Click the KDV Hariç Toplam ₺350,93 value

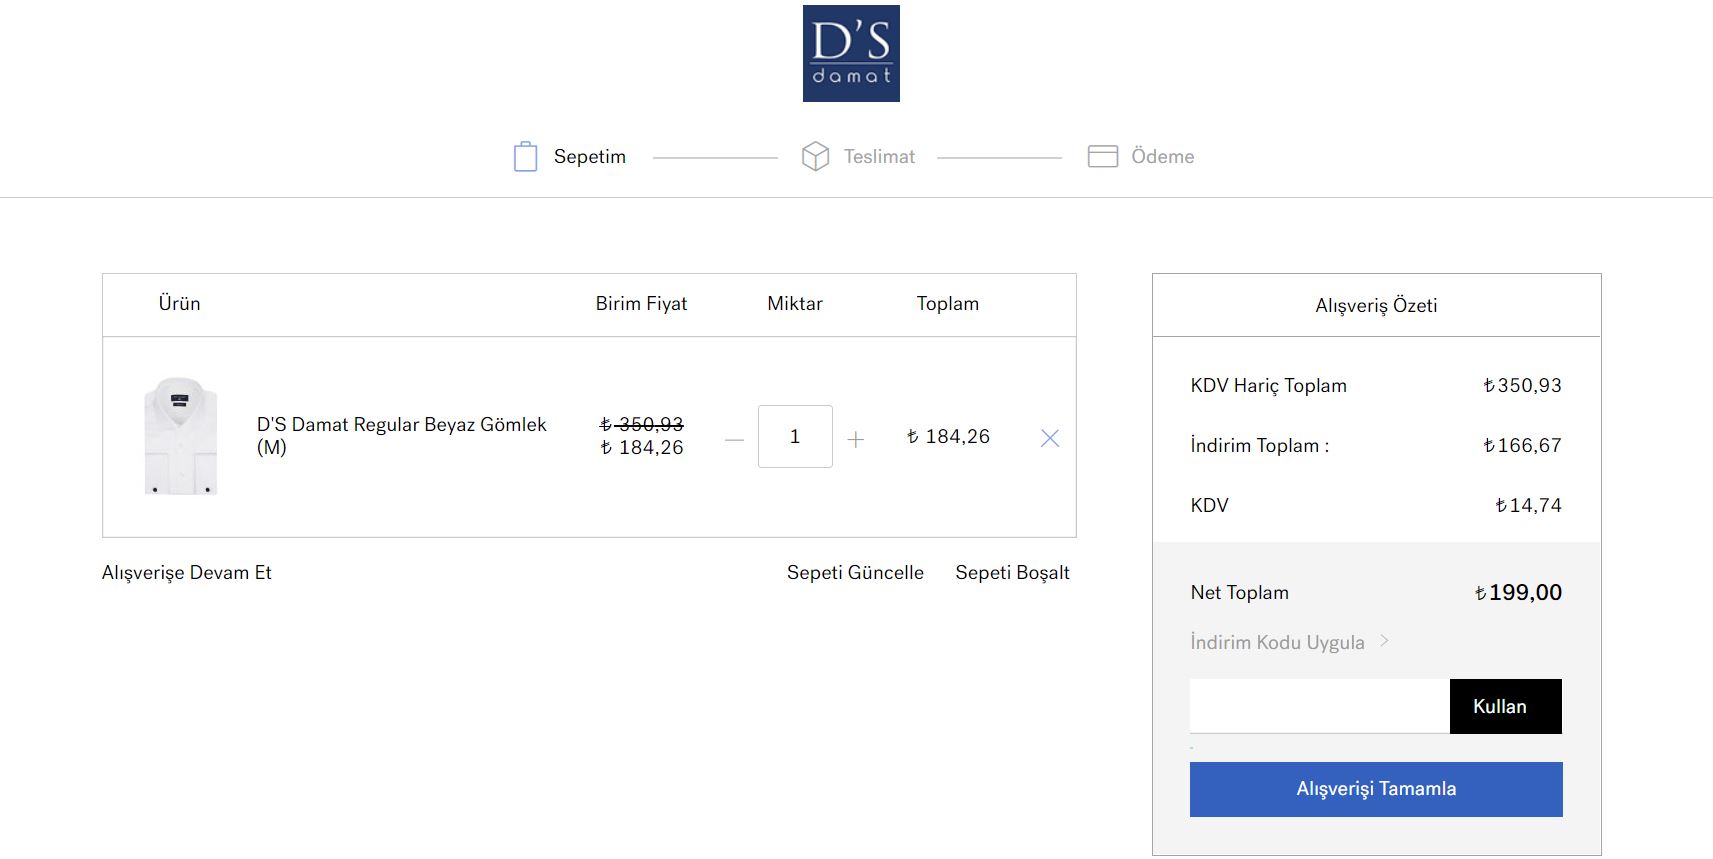pos(1522,385)
